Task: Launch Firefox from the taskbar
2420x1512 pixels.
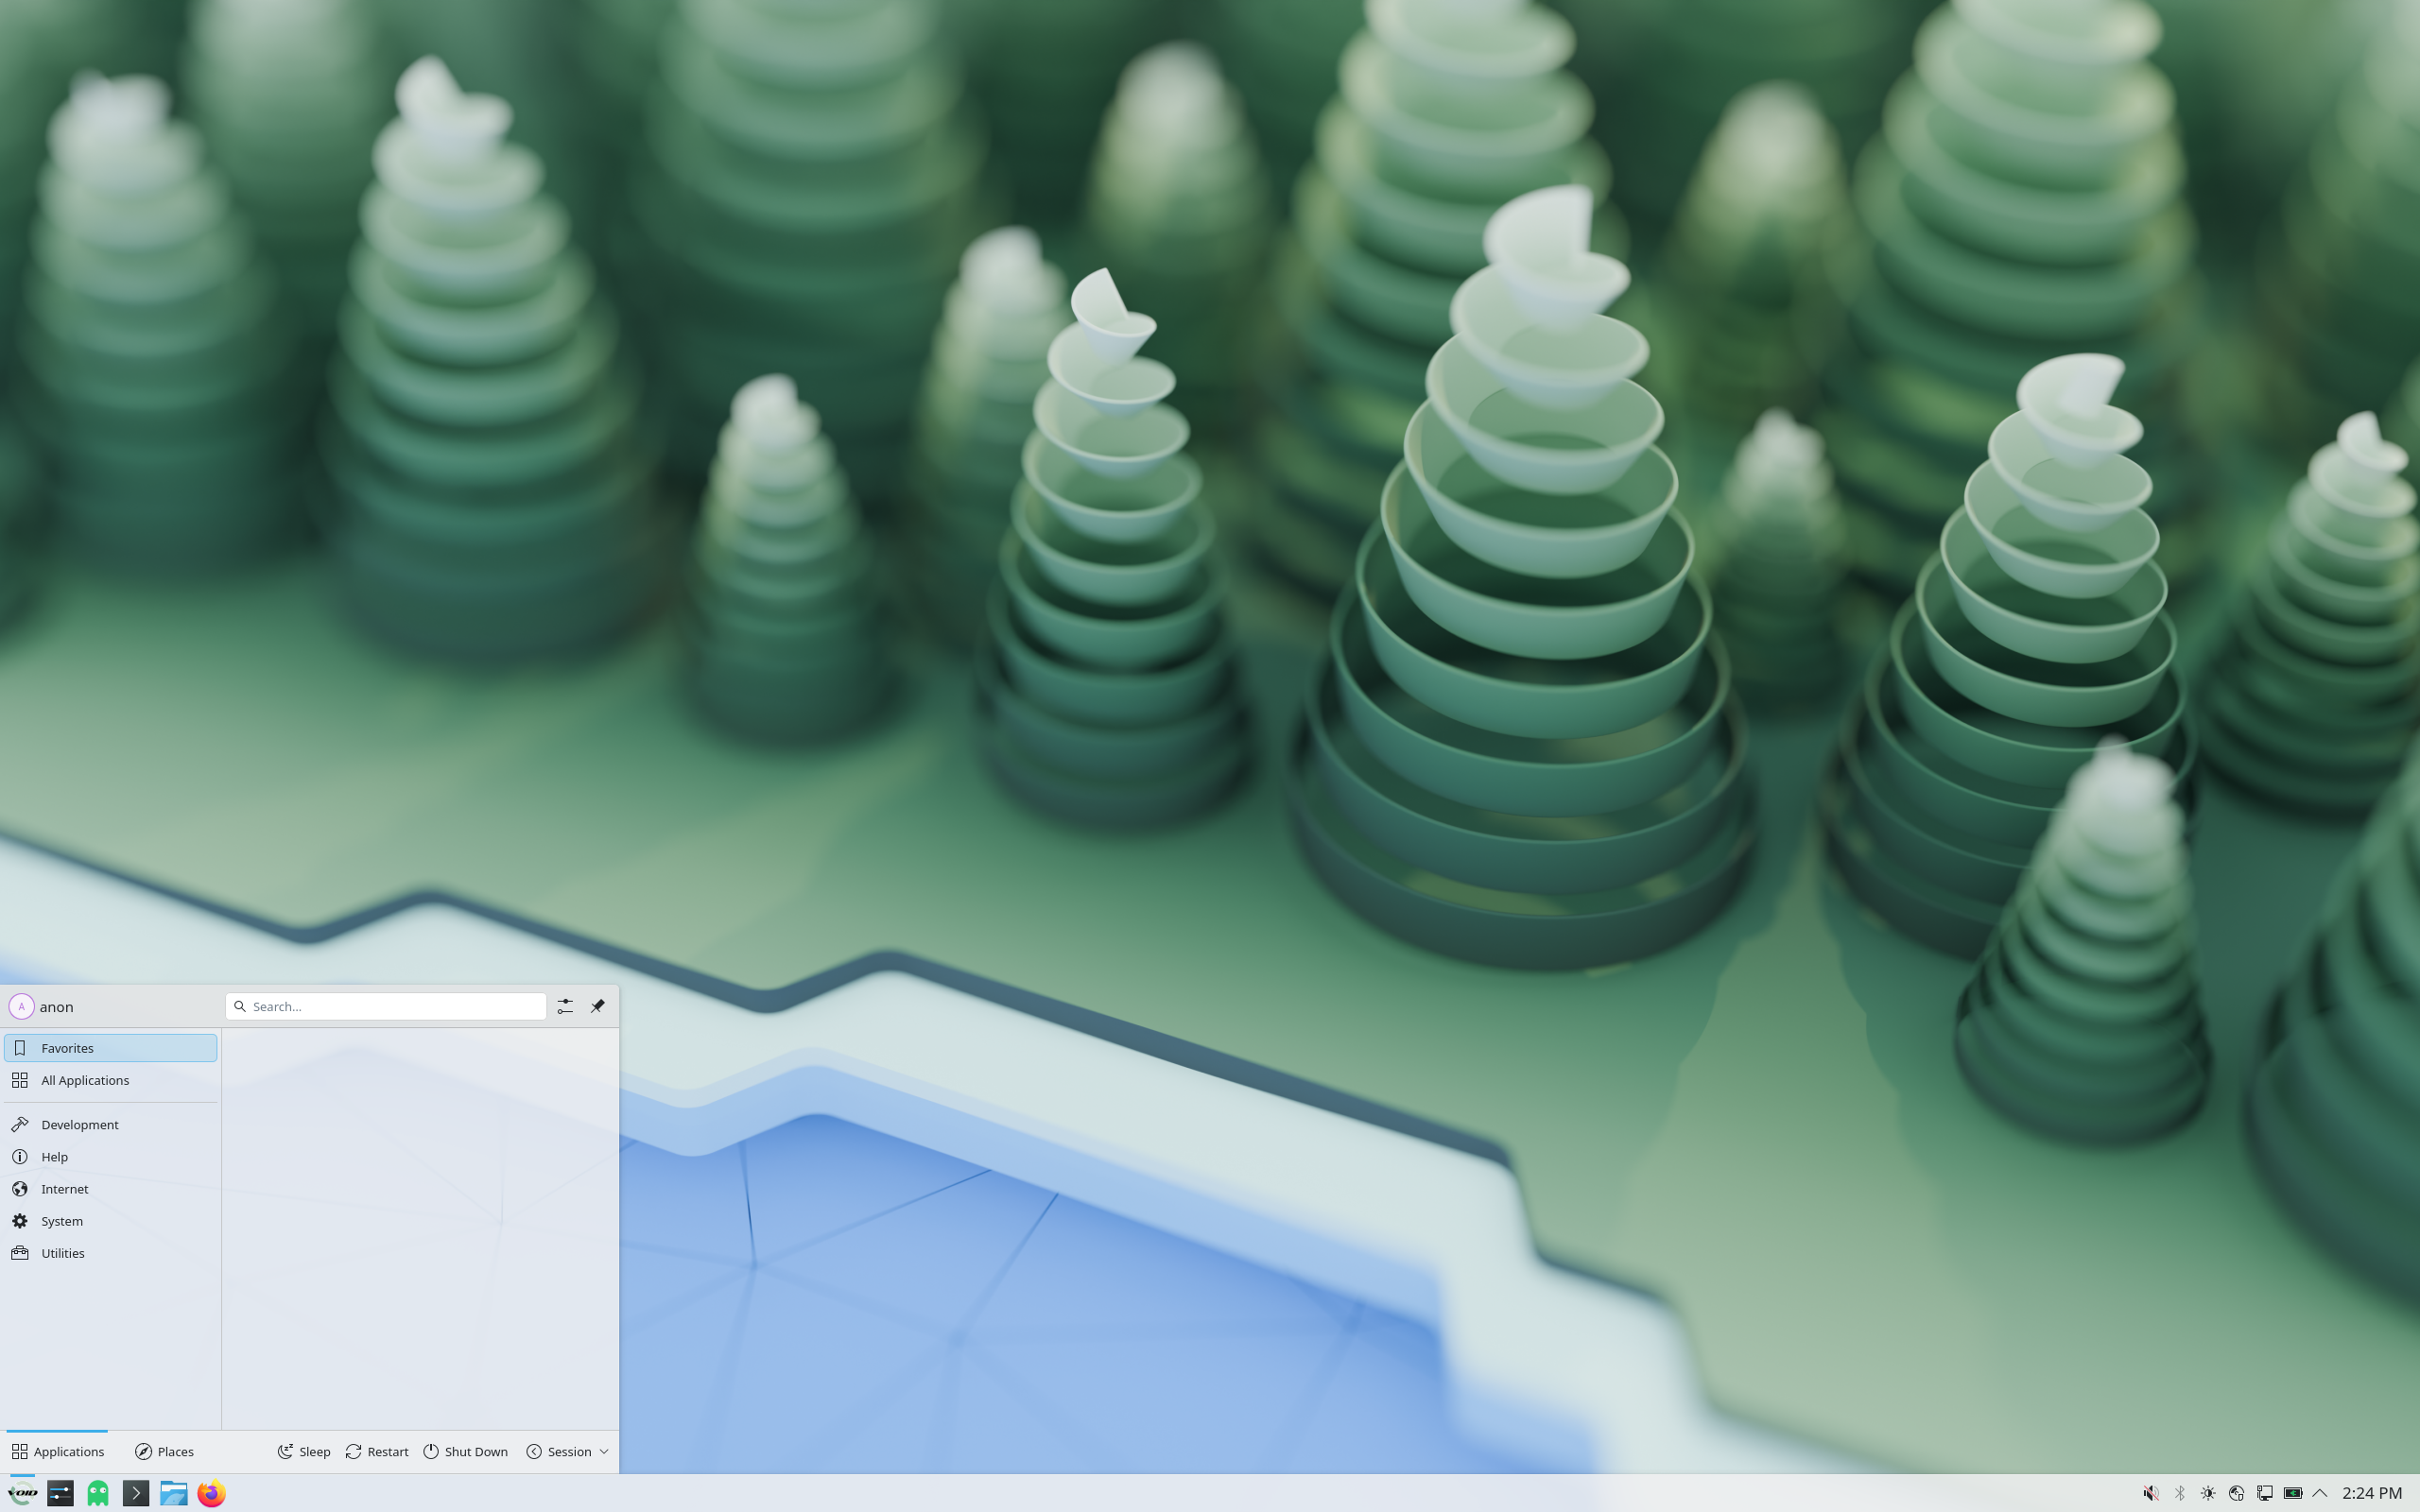Action: (x=211, y=1493)
